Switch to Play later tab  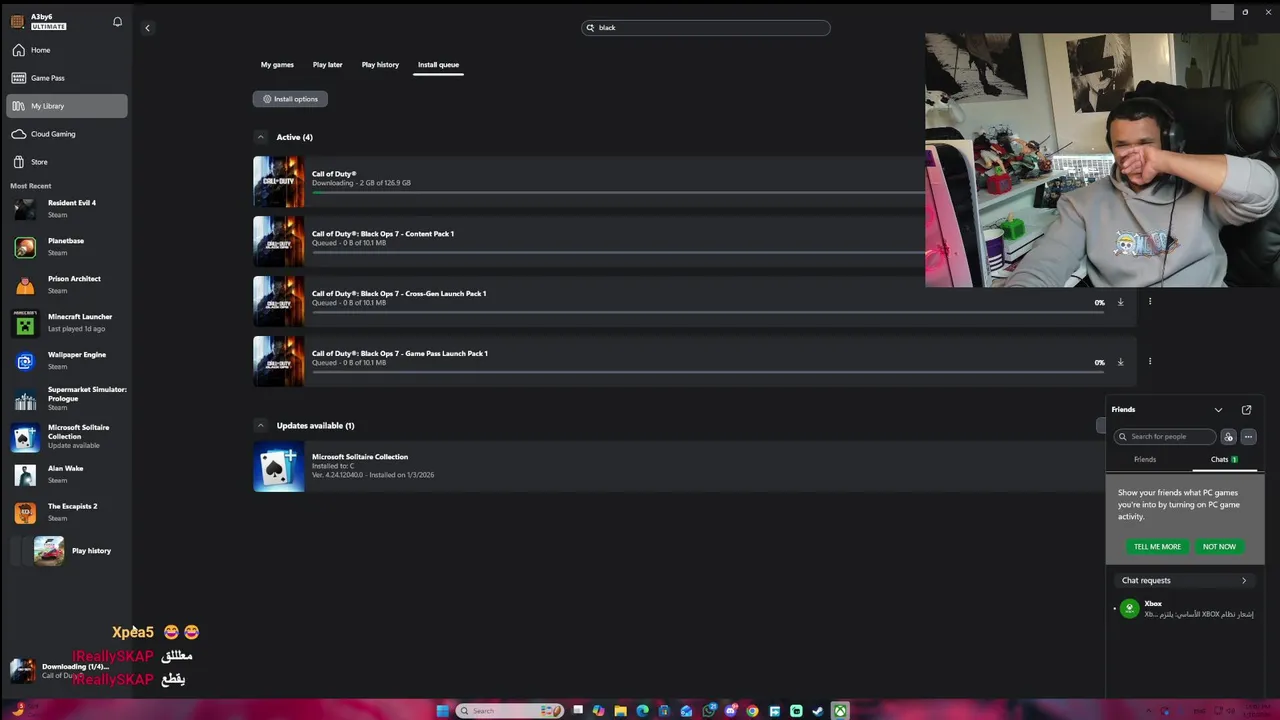[x=327, y=65]
